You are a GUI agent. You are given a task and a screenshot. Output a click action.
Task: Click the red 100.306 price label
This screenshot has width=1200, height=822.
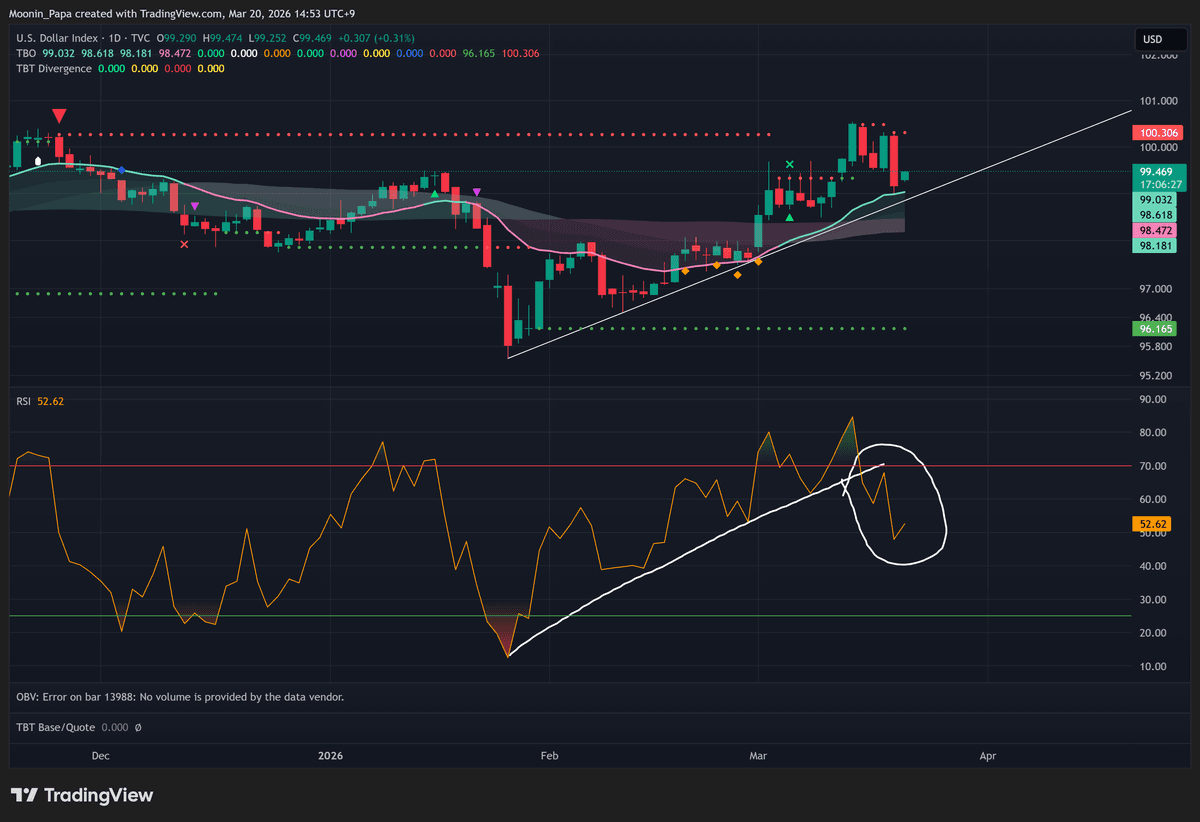1158,133
